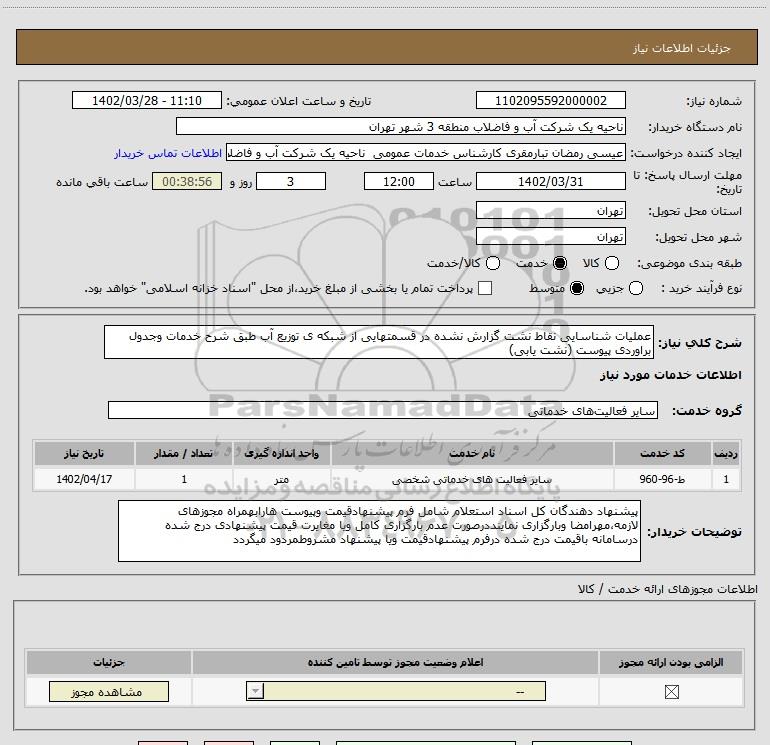Screen dimensions: 770x745
Task: Click response deadline date 1402/03/31
Action: click(550, 181)
